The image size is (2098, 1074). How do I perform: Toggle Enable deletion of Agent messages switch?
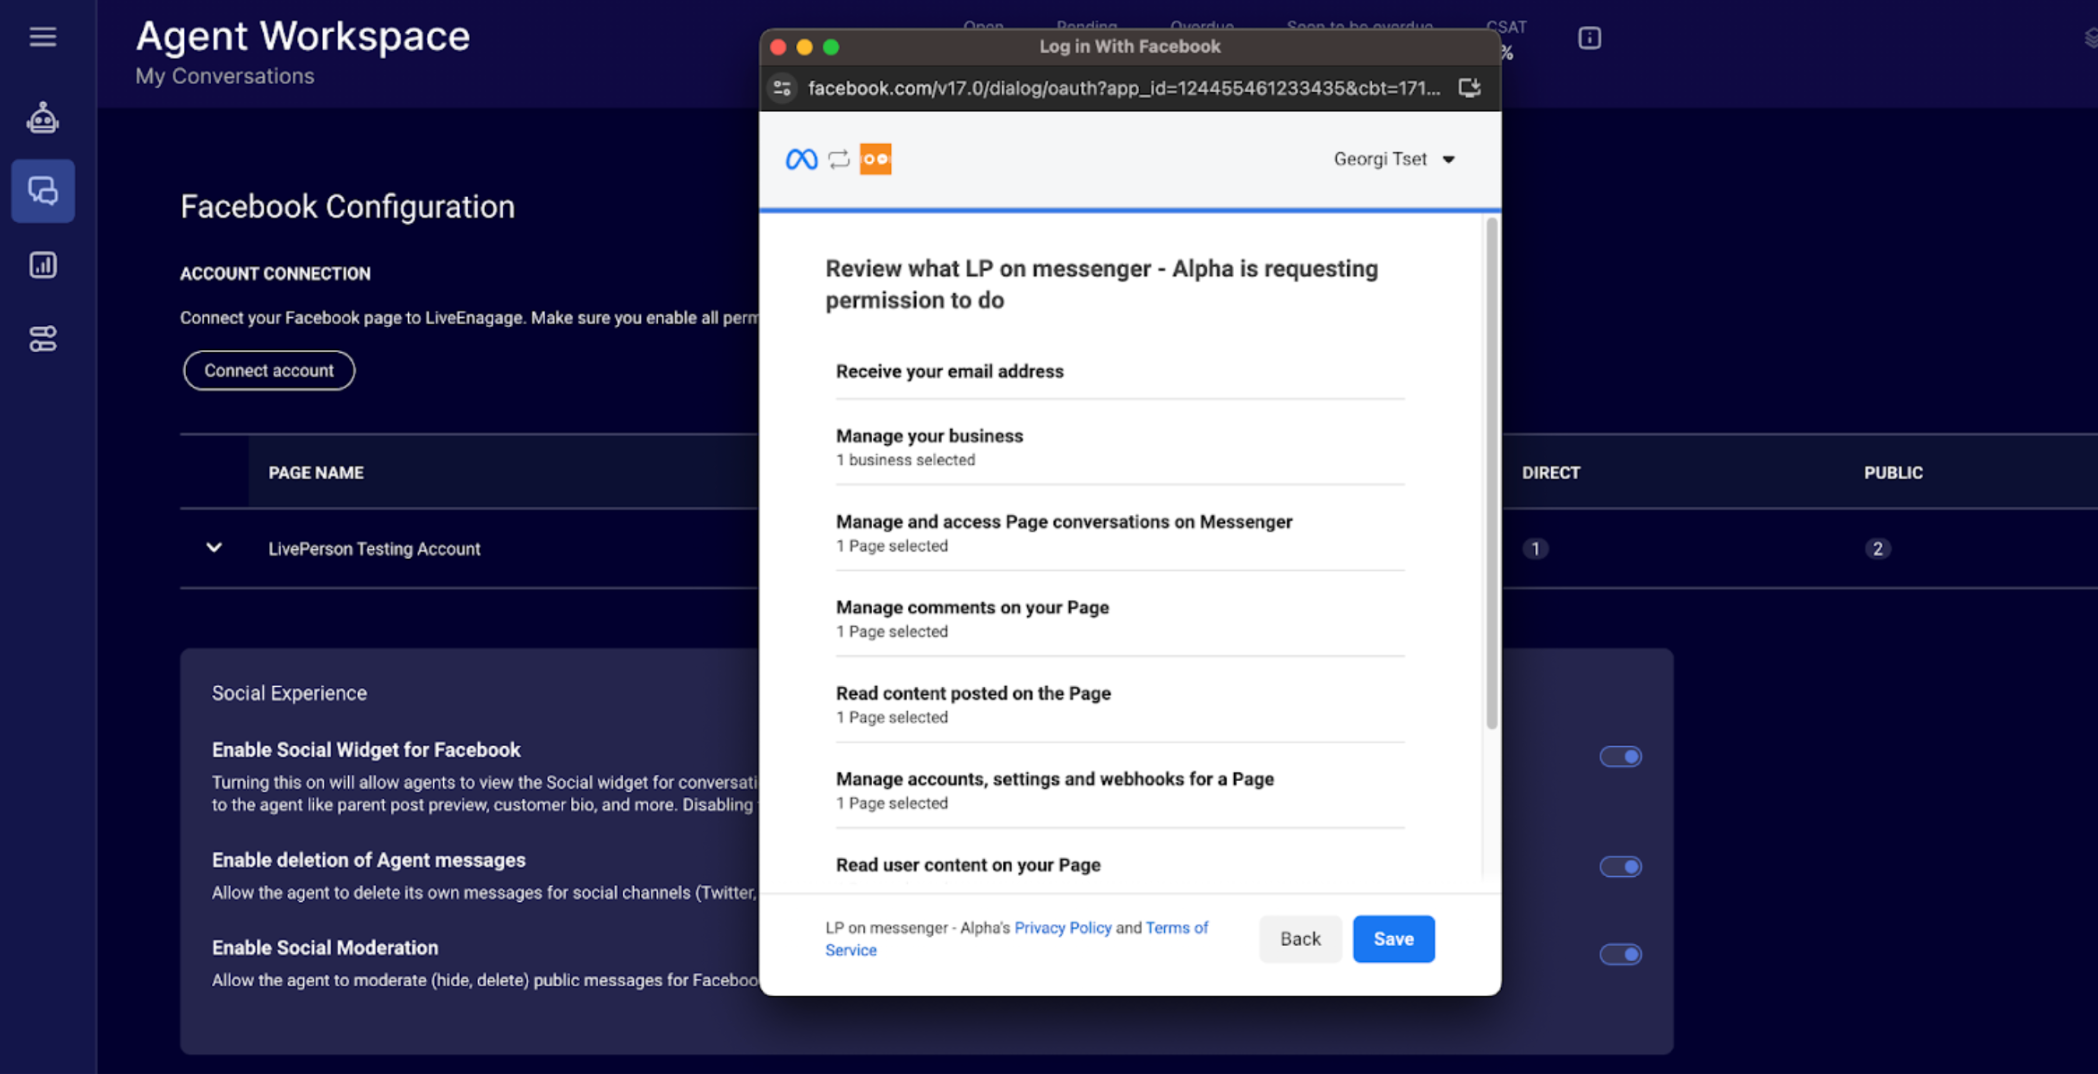pos(1620,867)
